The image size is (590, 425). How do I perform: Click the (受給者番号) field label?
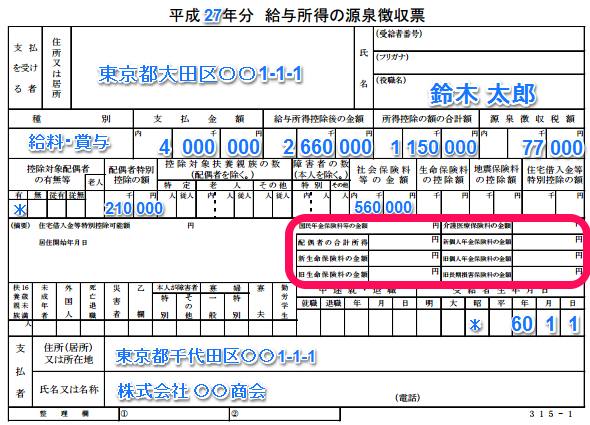click(x=399, y=34)
